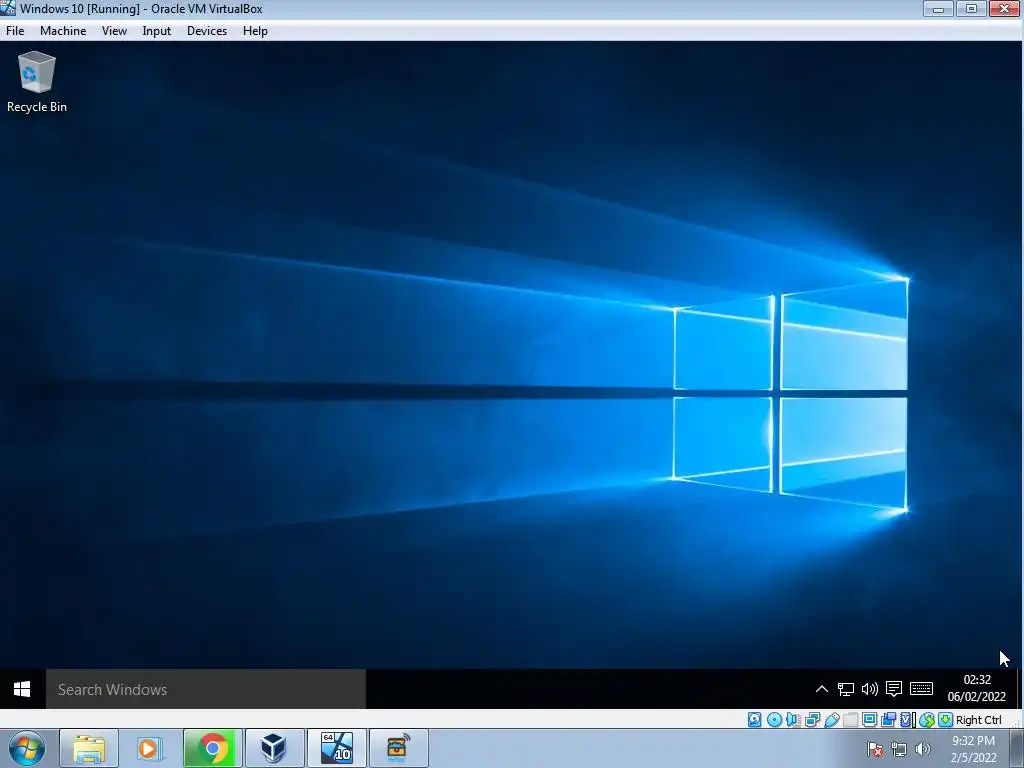The width and height of the screenshot is (1024, 768).
Task: Click the host network tray icon
Action: [899, 750]
